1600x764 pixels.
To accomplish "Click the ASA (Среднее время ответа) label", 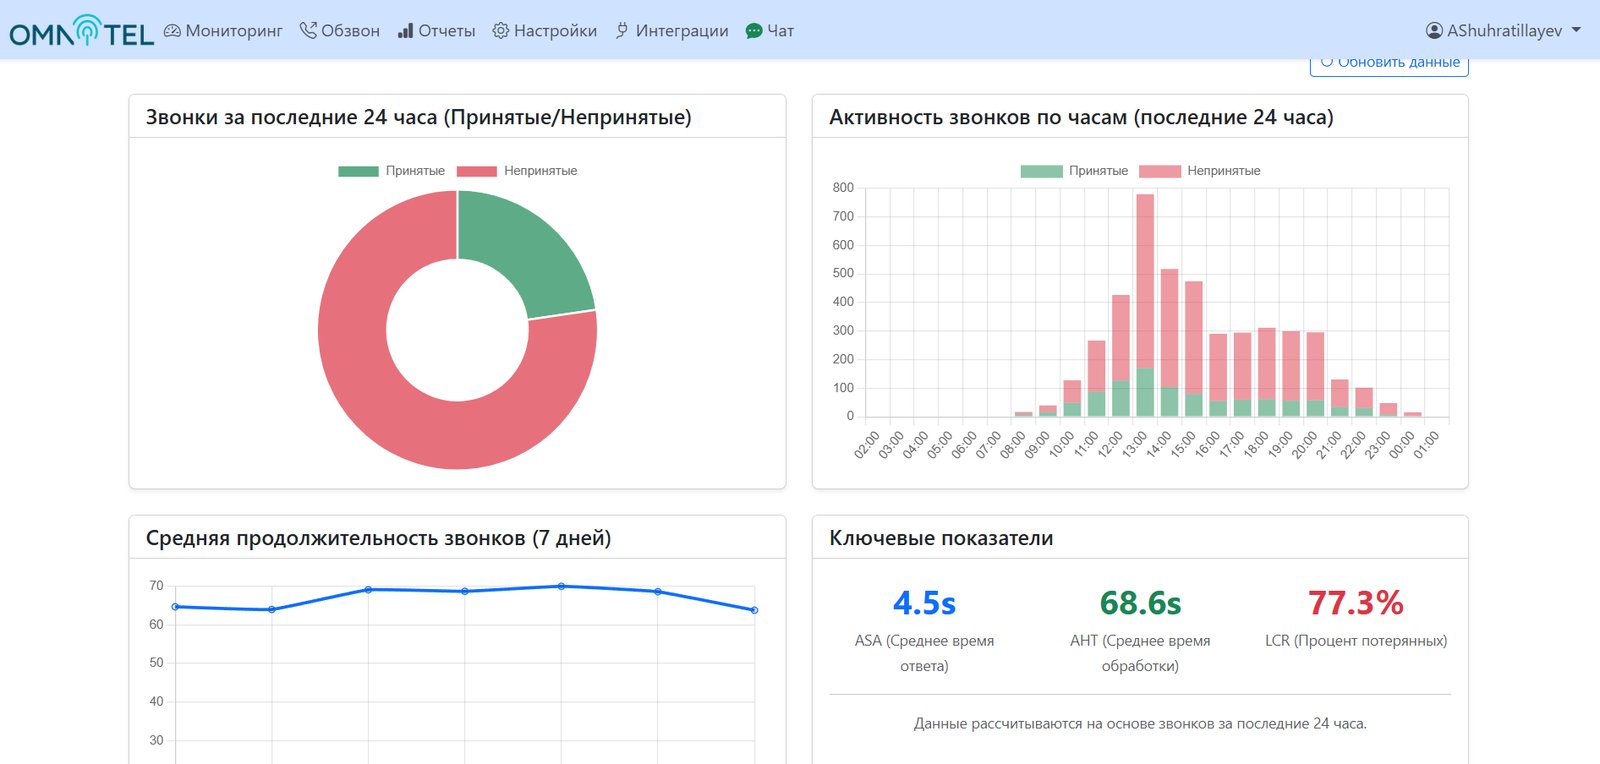I will point(924,653).
